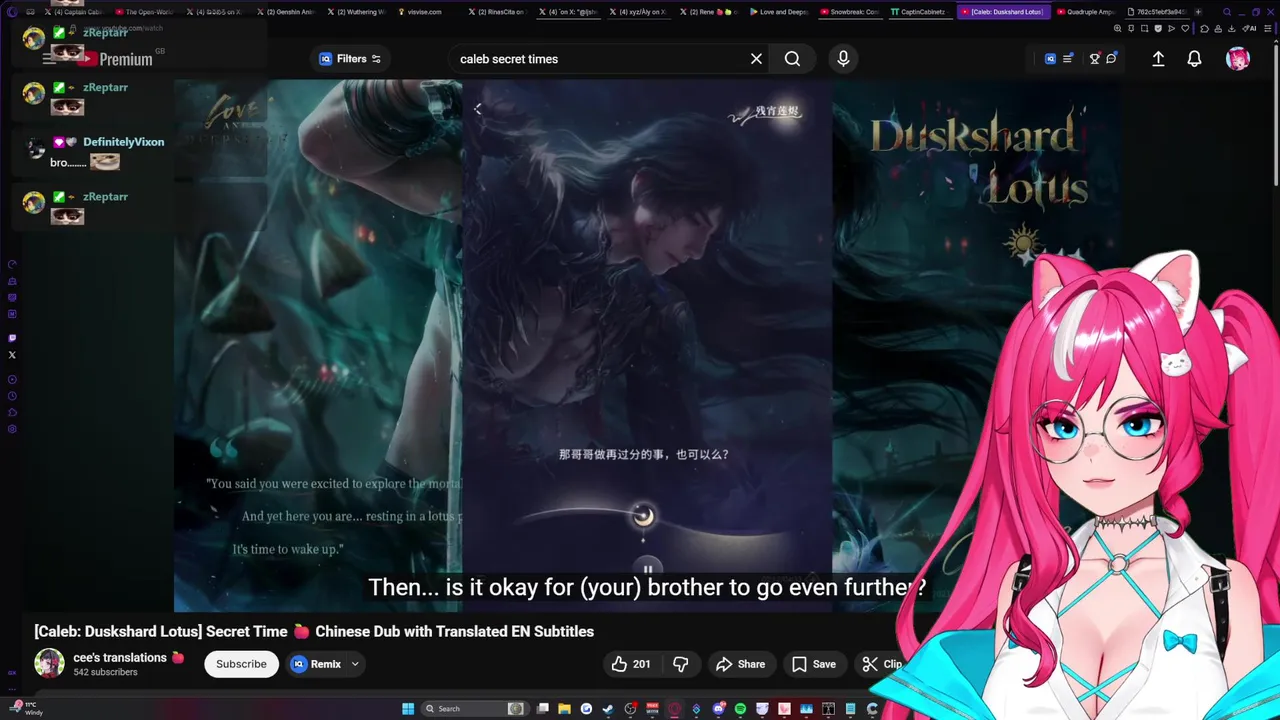Click the video title text
Image resolution: width=1280 pixels, height=720 pixels.
pos(314,631)
